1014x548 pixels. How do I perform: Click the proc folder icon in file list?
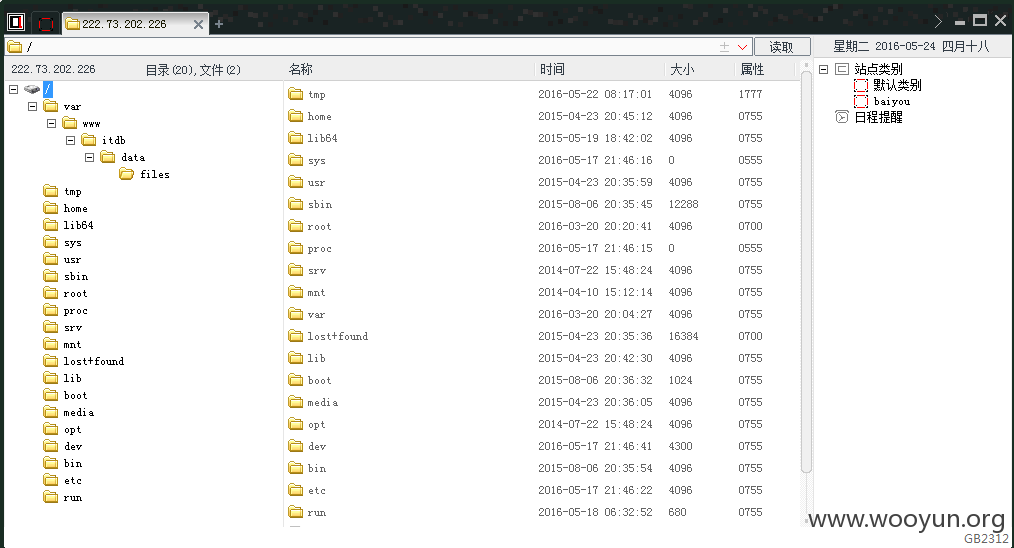coord(296,248)
